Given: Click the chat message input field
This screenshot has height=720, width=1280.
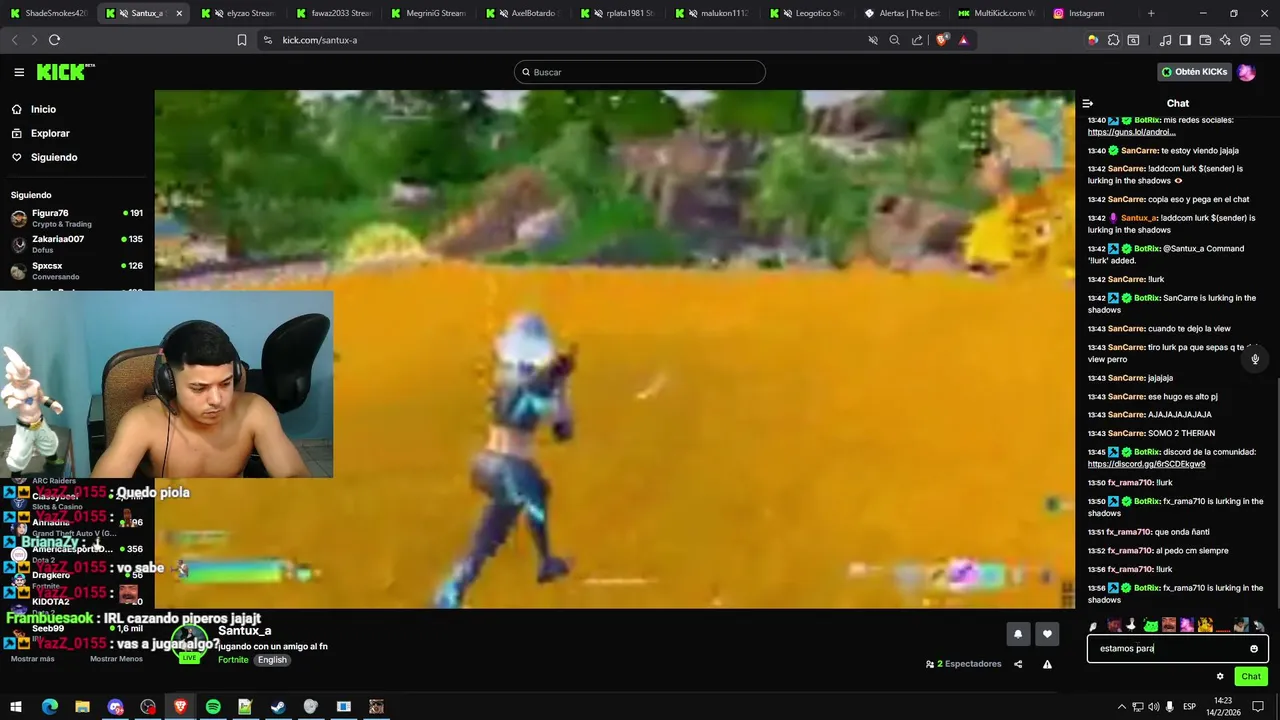Looking at the screenshot, I should (x=1177, y=649).
